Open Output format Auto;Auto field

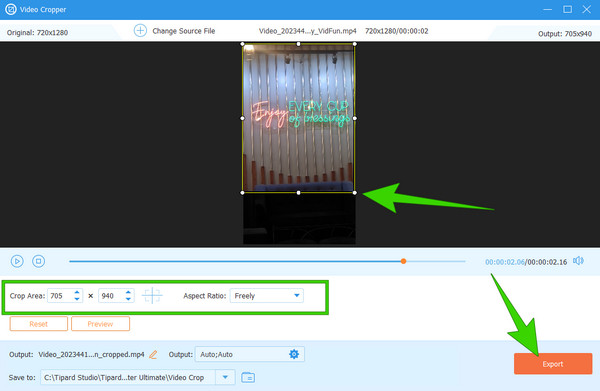(x=250, y=354)
